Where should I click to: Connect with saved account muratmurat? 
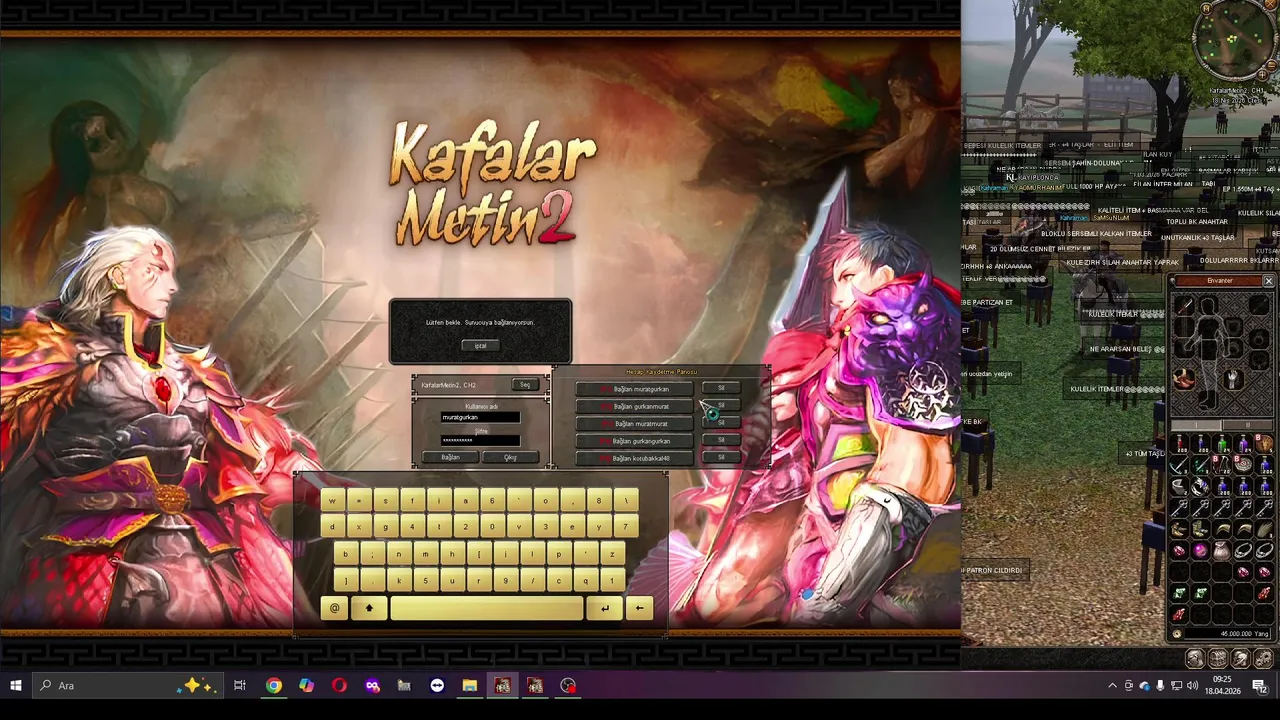point(634,423)
